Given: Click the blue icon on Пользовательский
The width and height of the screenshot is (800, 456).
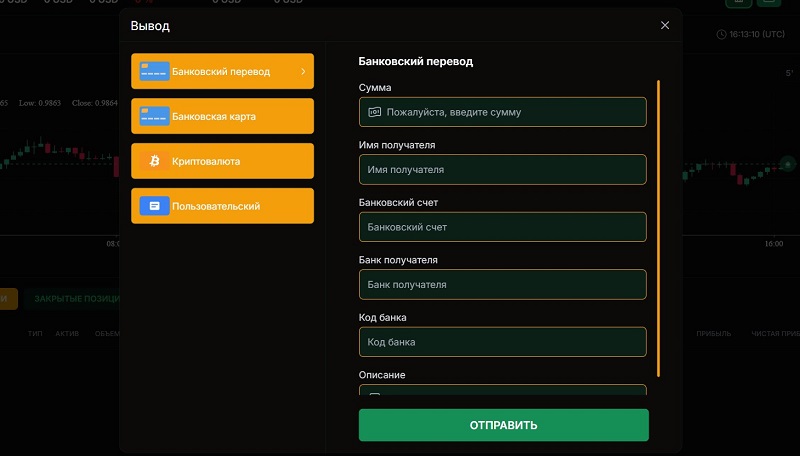Looking at the screenshot, I should 154,206.
